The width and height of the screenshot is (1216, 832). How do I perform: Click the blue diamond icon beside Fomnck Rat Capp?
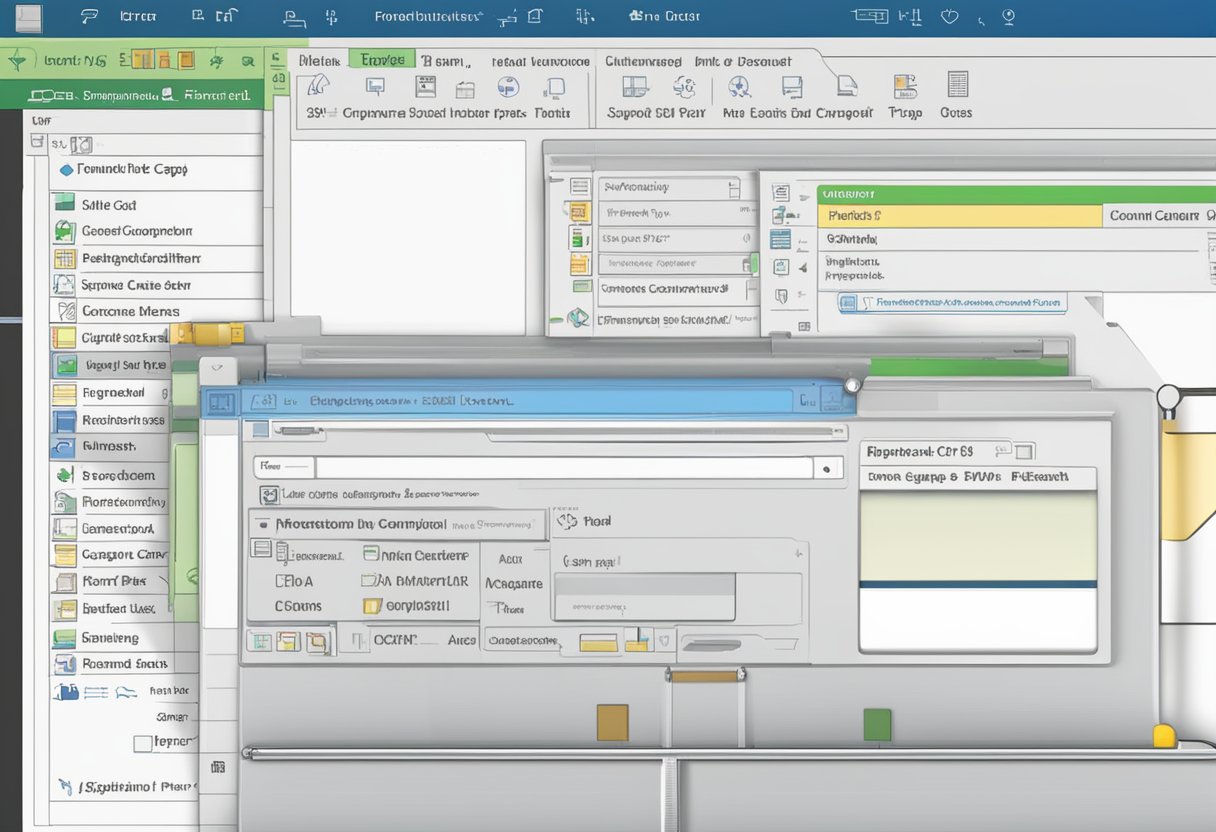tap(66, 170)
